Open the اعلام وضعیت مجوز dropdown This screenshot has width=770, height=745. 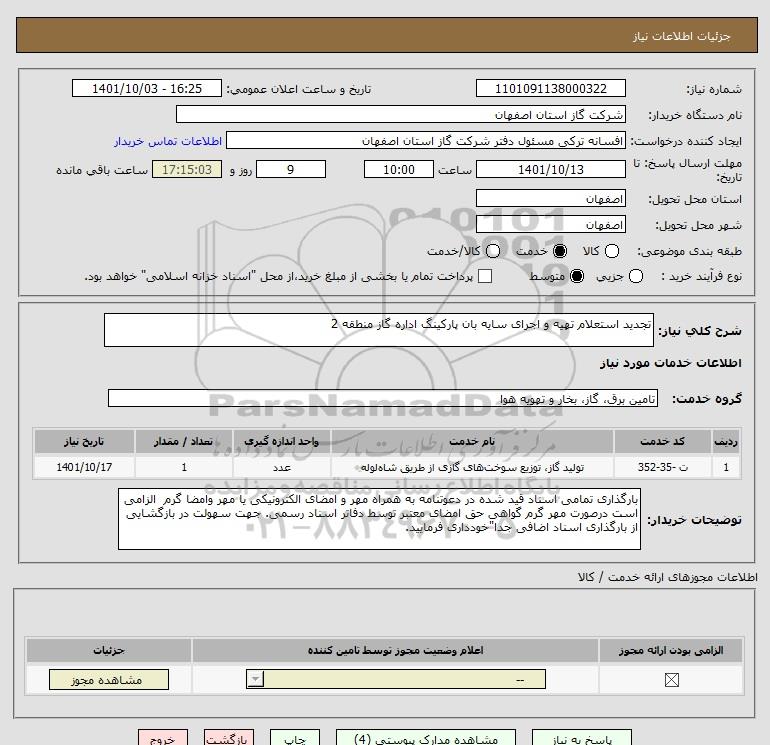pos(396,679)
